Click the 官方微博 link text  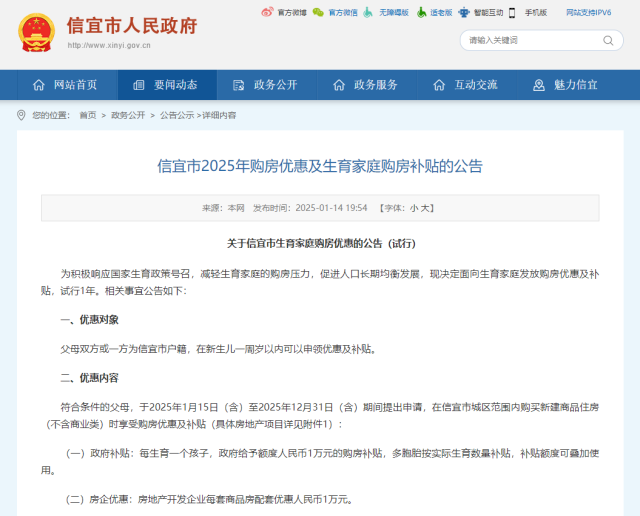(292, 13)
